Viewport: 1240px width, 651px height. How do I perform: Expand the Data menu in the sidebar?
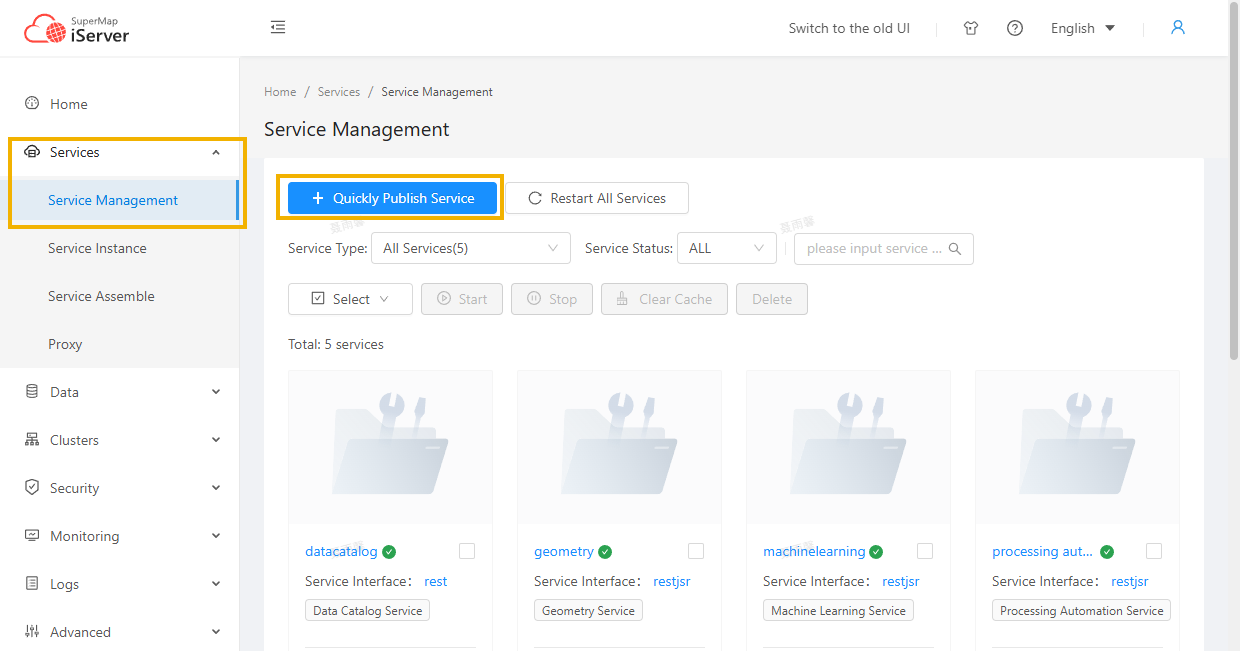tap(120, 392)
